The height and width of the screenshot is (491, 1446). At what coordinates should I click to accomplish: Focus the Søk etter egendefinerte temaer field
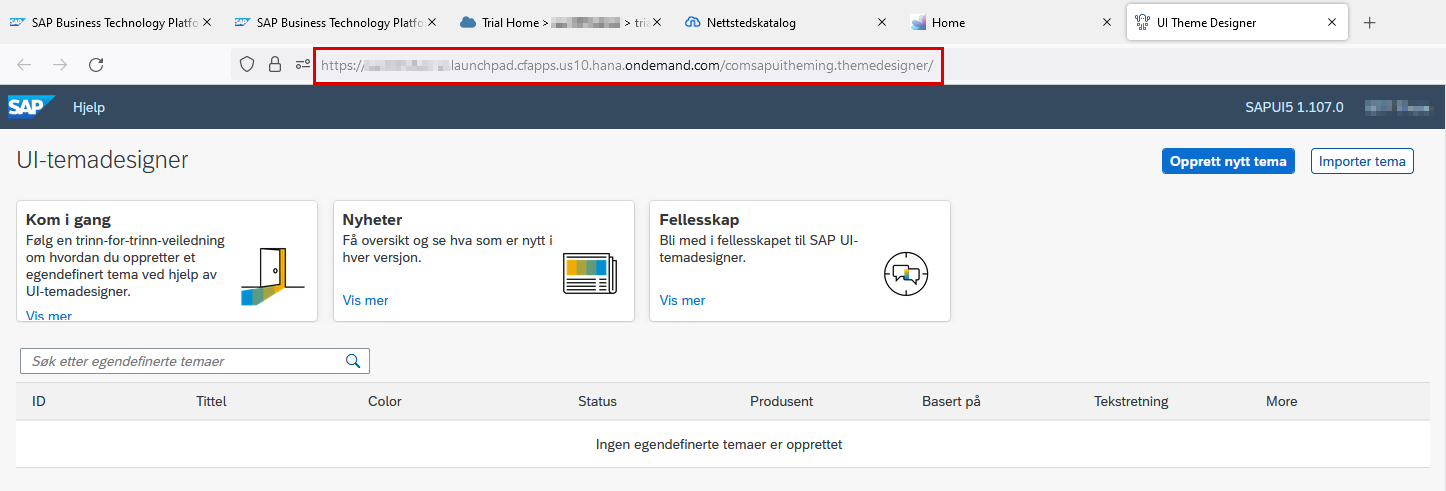click(195, 361)
